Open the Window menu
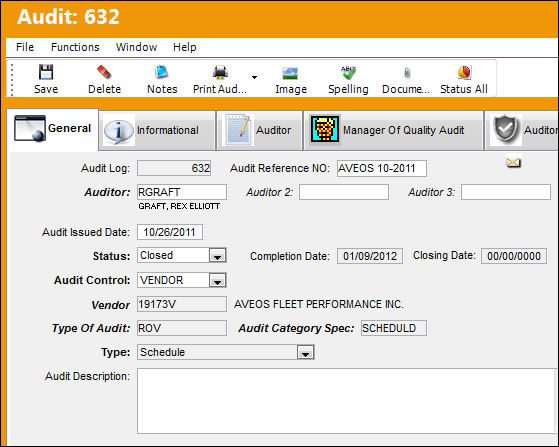The image size is (559, 447). 136,47
